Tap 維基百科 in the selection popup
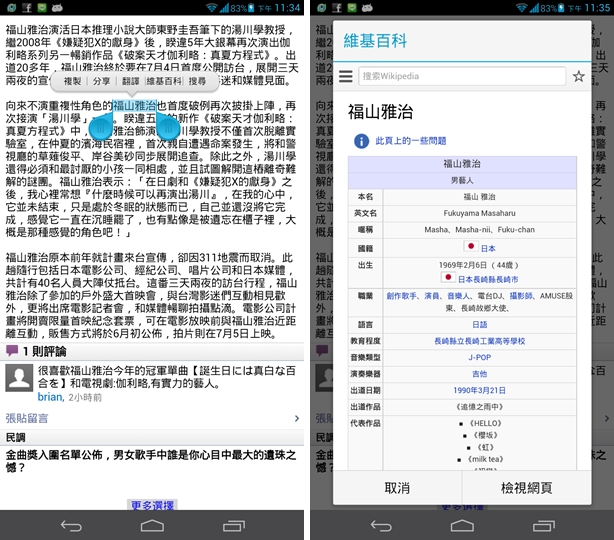614x540 pixels. pyautogui.click(x=164, y=81)
